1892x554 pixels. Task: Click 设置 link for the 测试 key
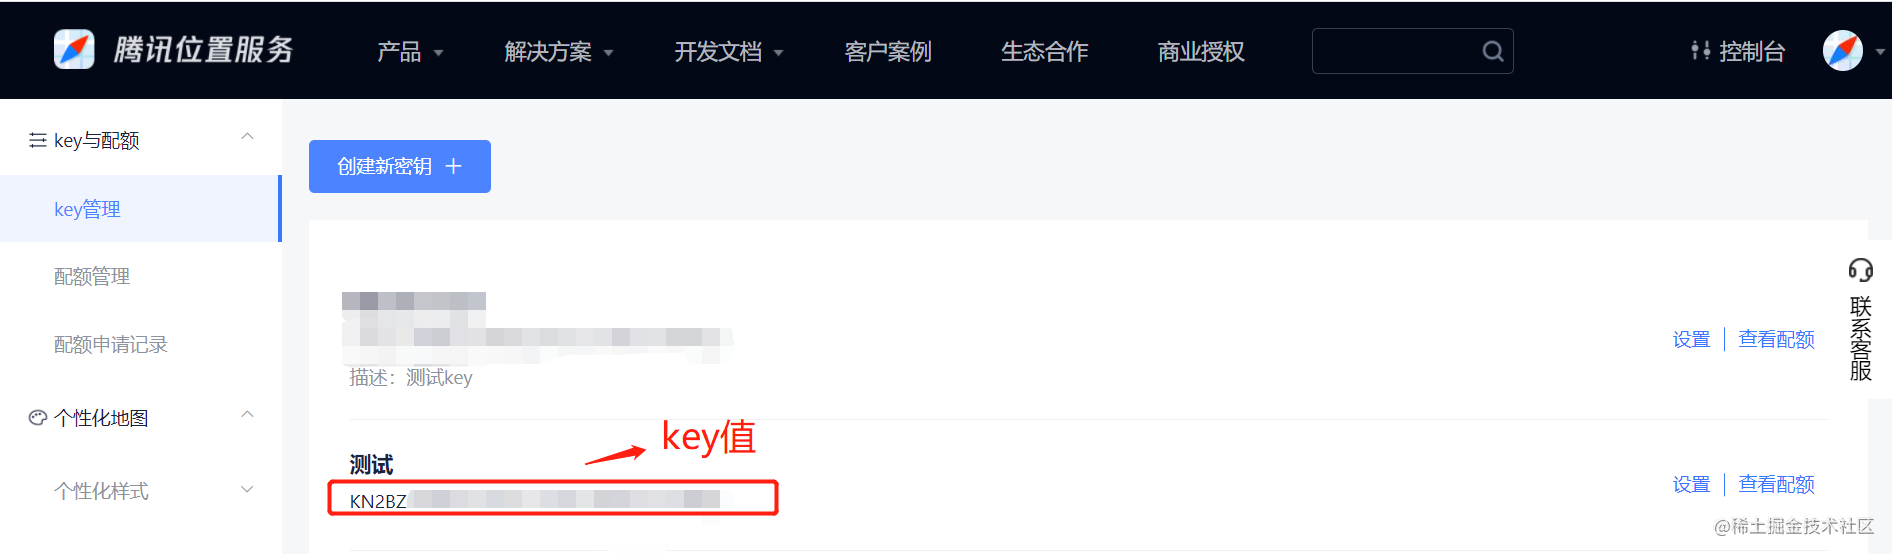coord(1692,484)
